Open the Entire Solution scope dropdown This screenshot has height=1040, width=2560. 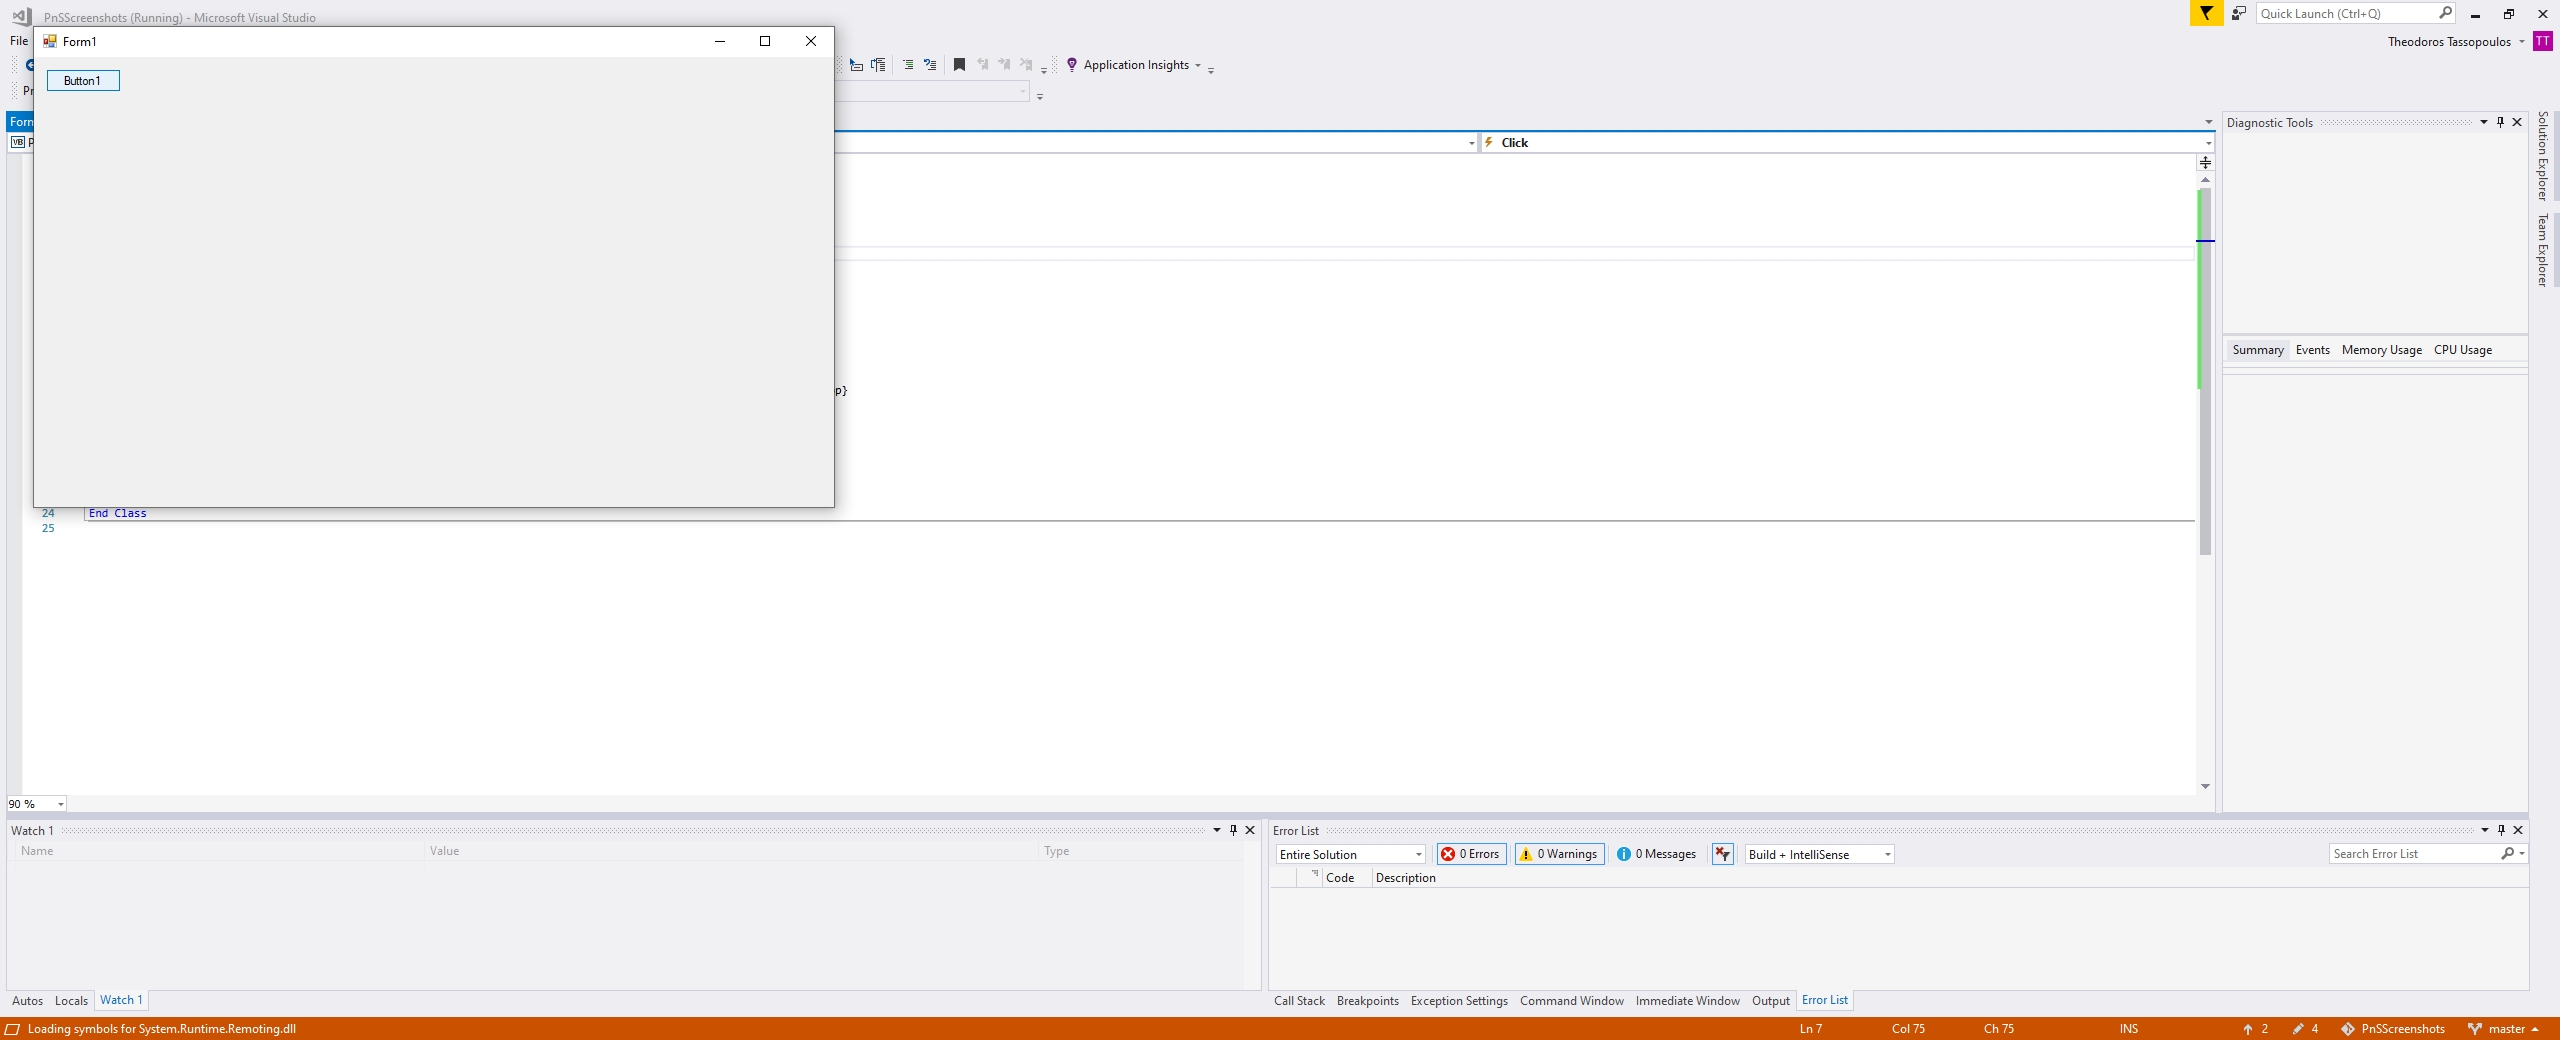pyautogui.click(x=1350, y=854)
